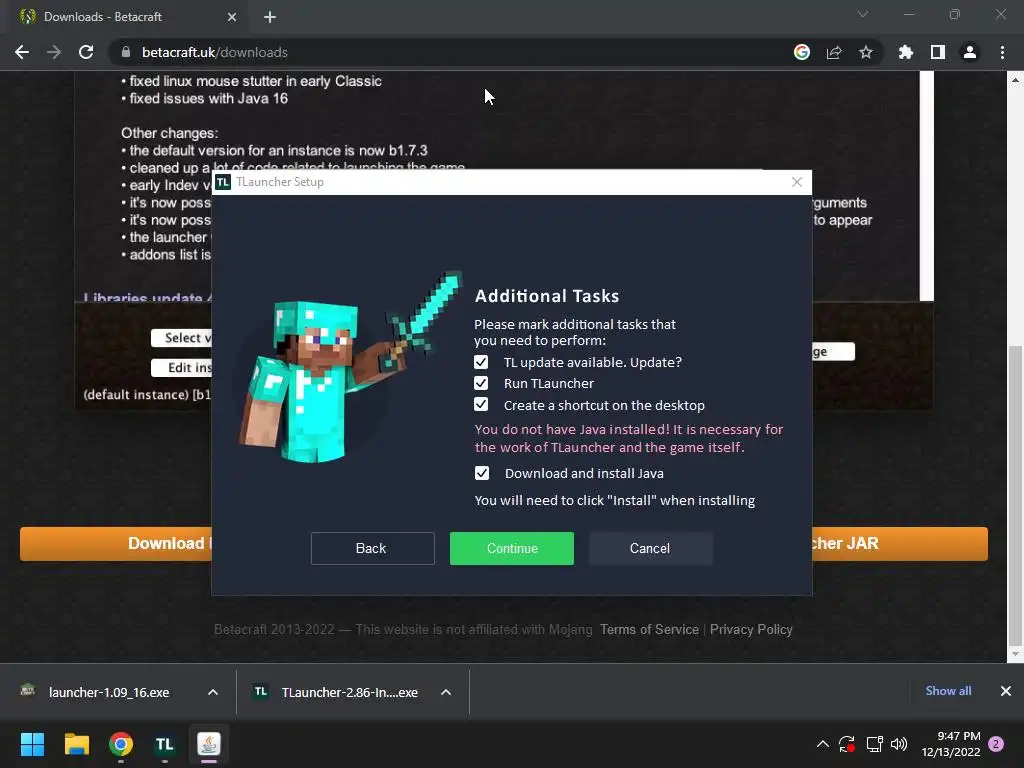Open Terms of Service link
Viewport: 1024px width, 768px height.
[x=649, y=630]
